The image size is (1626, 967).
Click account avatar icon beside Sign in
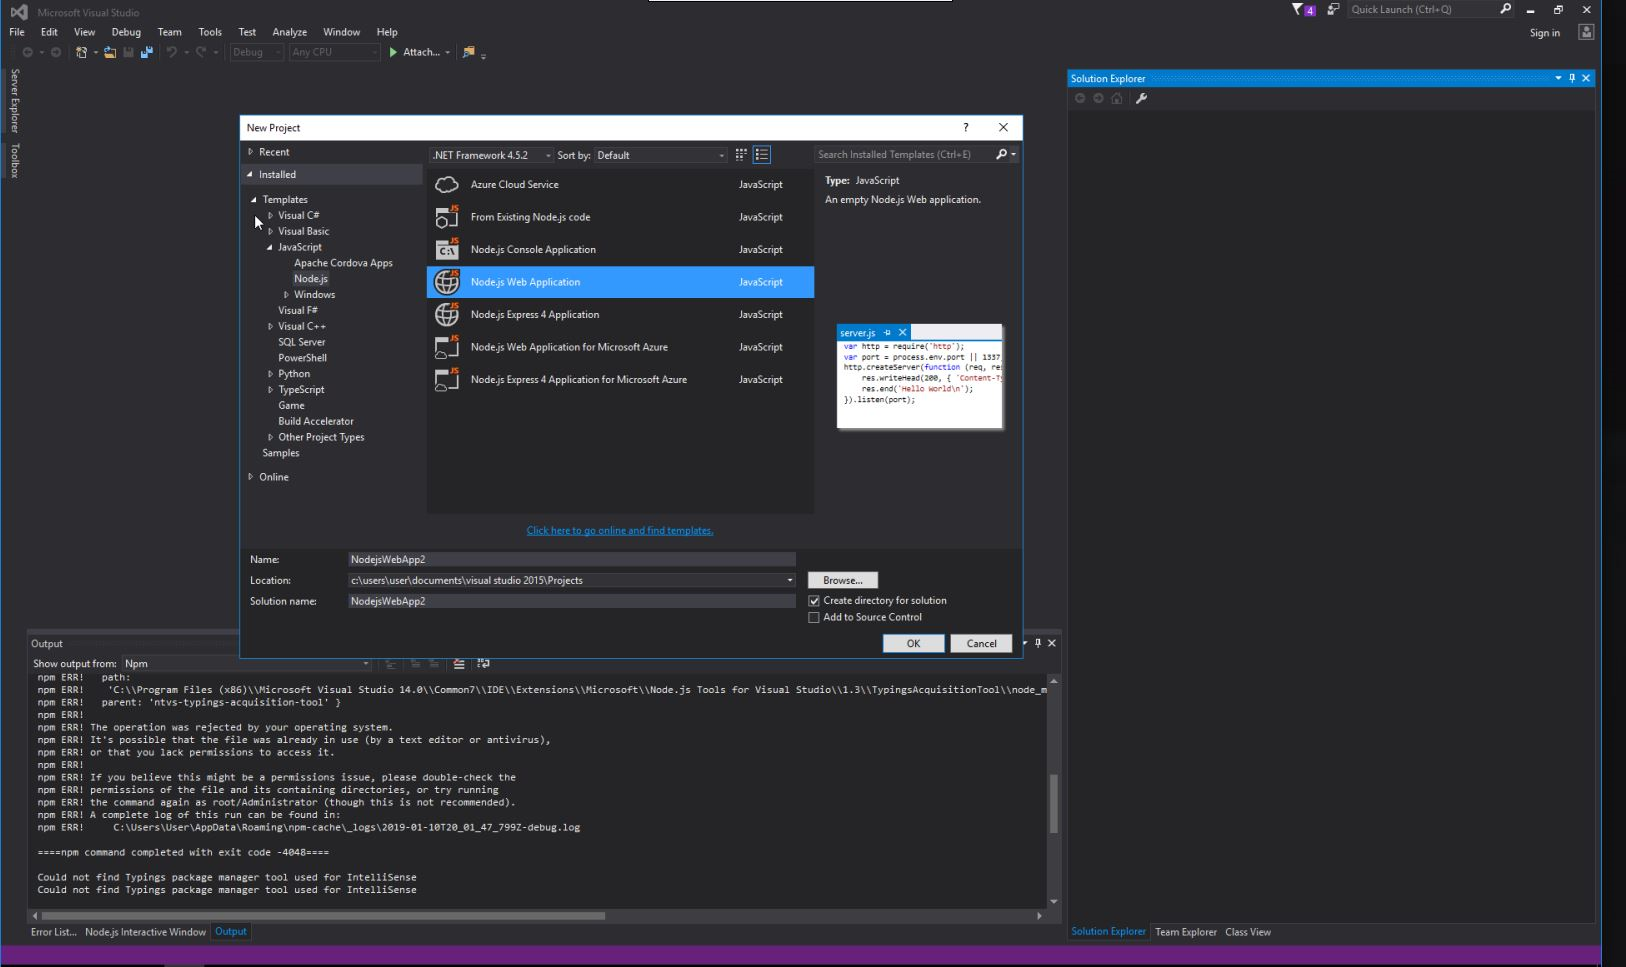point(1586,32)
